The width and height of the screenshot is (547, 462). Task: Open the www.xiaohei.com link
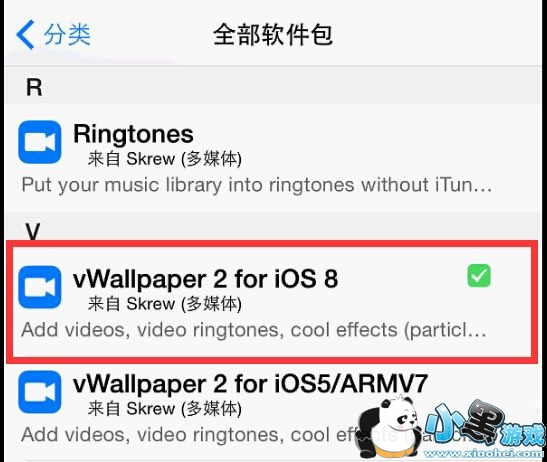pyautogui.click(x=484, y=453)
